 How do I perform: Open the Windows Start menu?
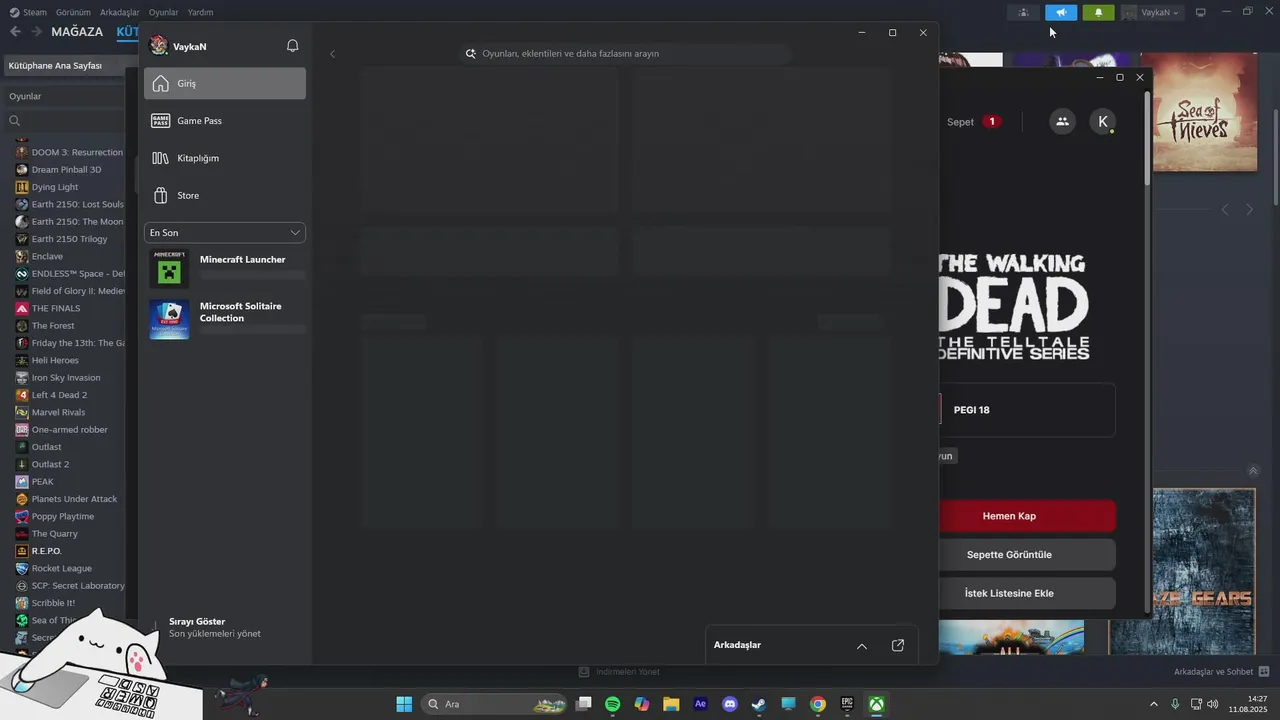click(x=404, y=704)
